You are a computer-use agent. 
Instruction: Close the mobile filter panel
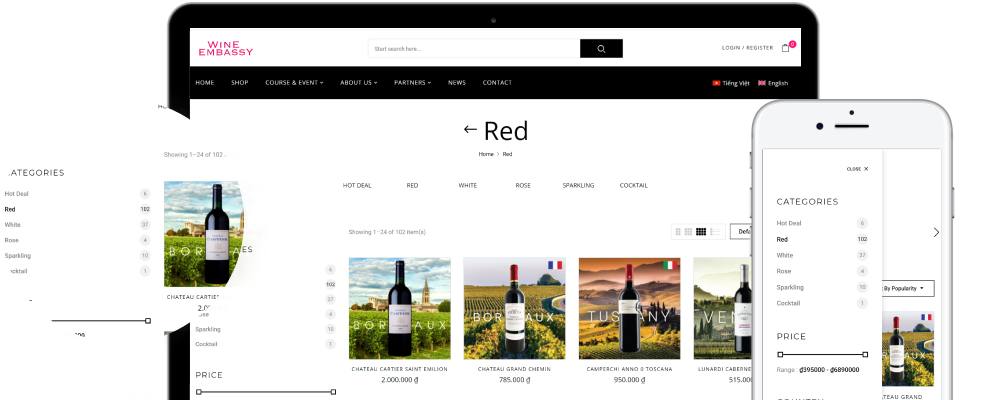[857, 169]
